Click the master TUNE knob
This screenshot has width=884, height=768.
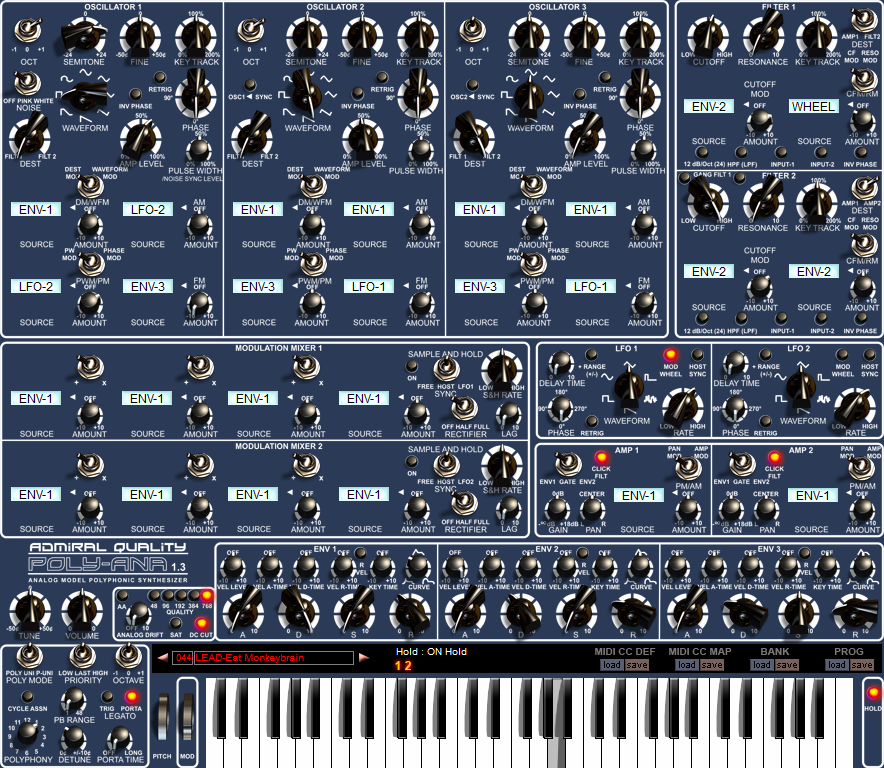tap(30, 611)
